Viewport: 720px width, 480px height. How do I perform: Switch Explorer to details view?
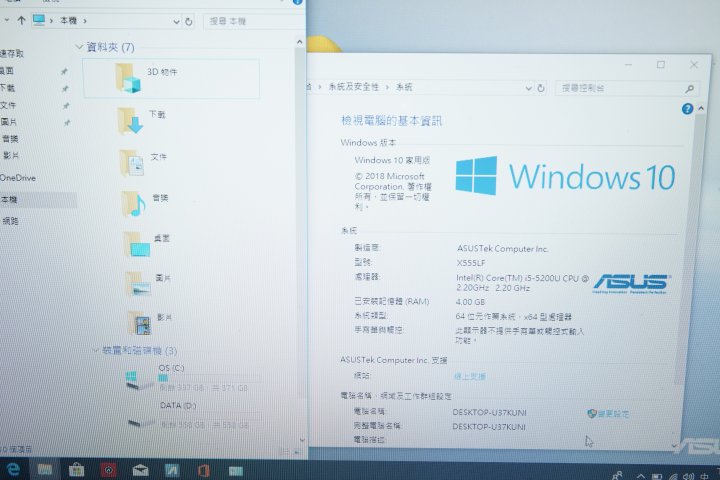pyautogui.click(x=285, y=452)
